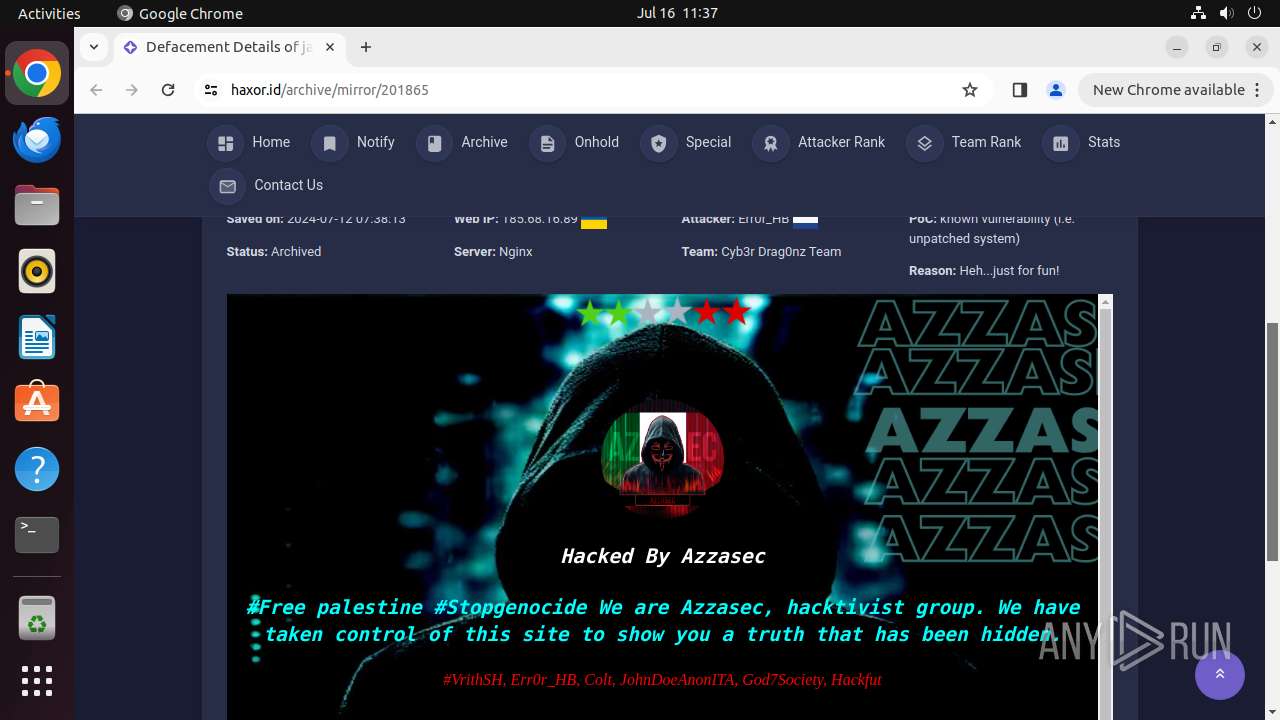Select the Defacement Details tab
Viewport: 1280px width, 720px height.
coord(229,47)
